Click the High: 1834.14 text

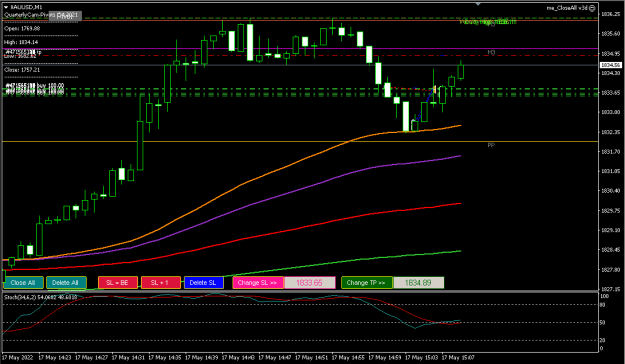tap(21, 42)
